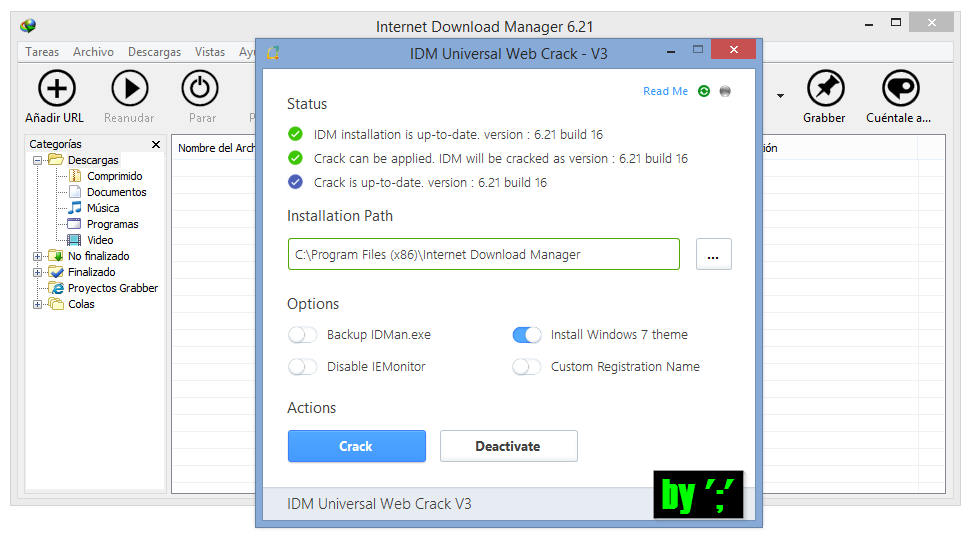The image size is (970, 538).
Task: Click the green refresh icon beside Read Me
Action: click(704, 91)
